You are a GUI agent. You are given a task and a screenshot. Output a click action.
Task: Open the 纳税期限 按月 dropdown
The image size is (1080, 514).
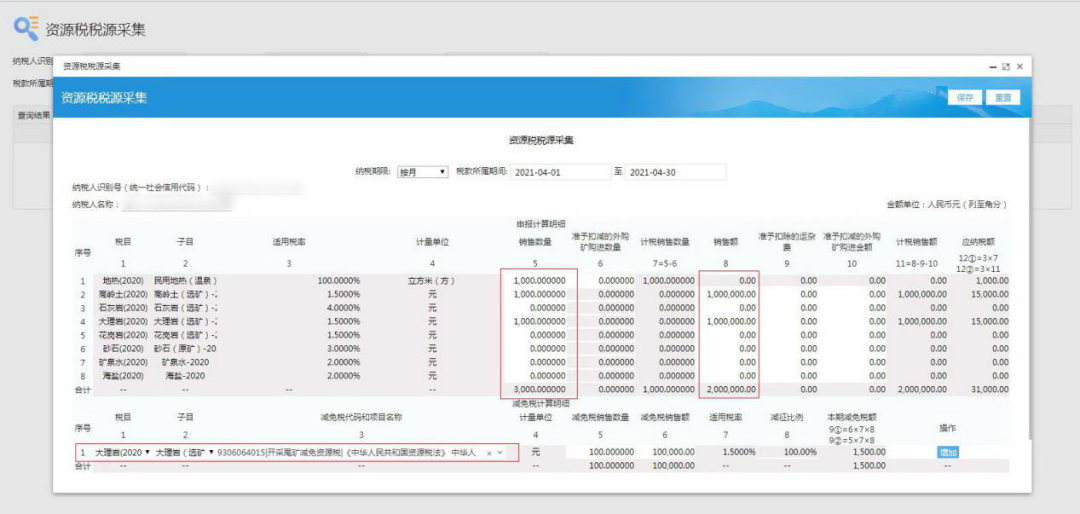(x=423, y=172)
